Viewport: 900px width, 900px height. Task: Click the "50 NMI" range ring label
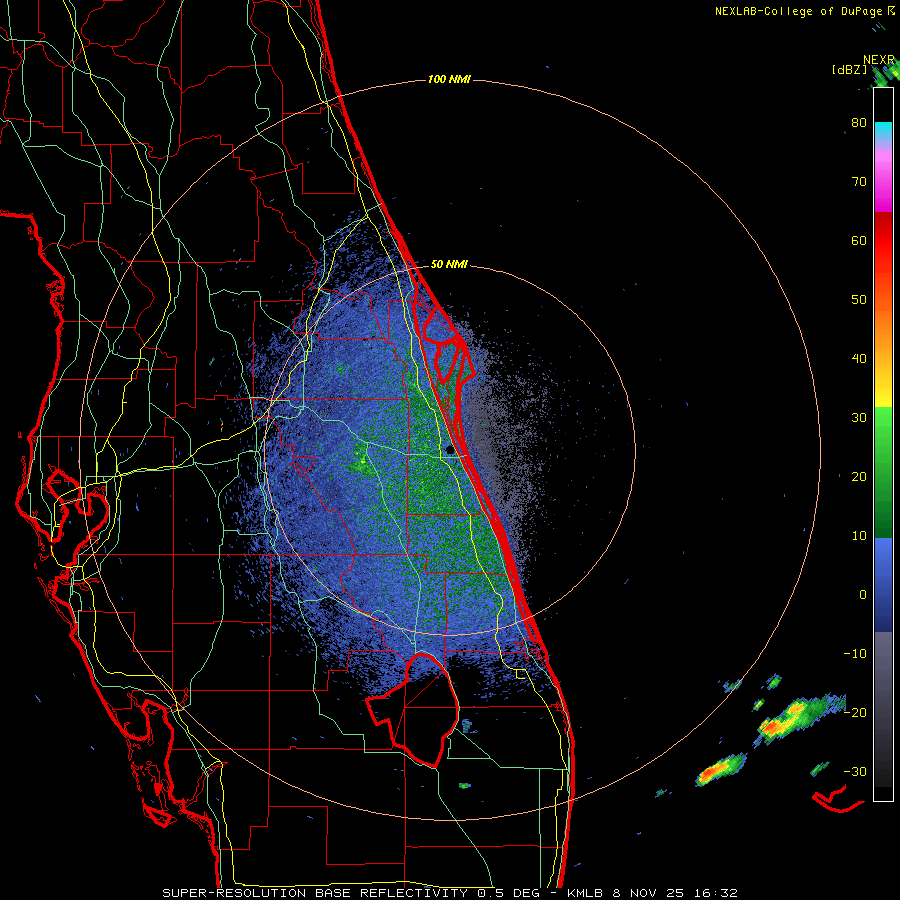[x=449, y=265]
